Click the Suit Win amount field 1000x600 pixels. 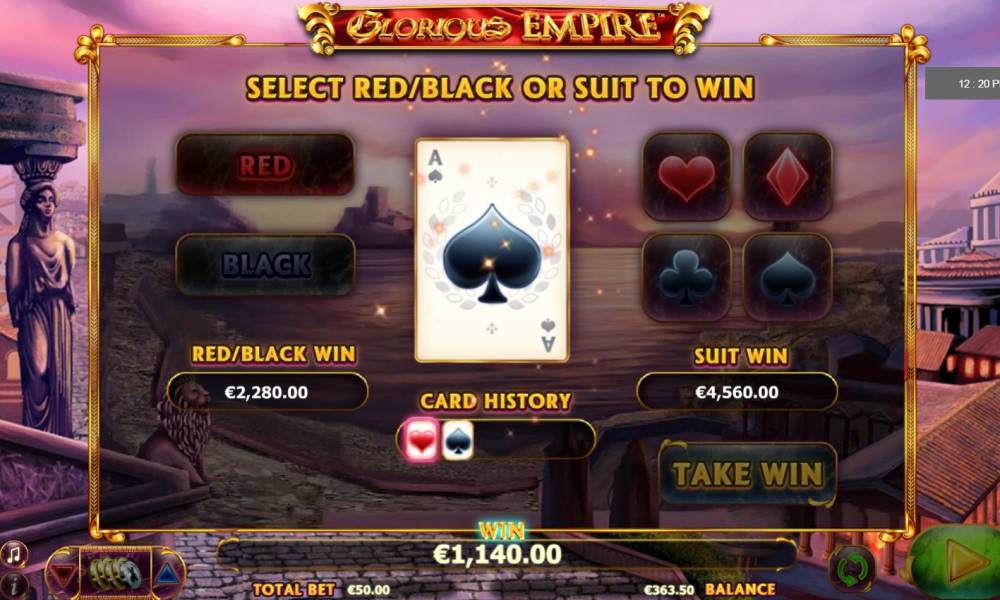pos(737,391)
